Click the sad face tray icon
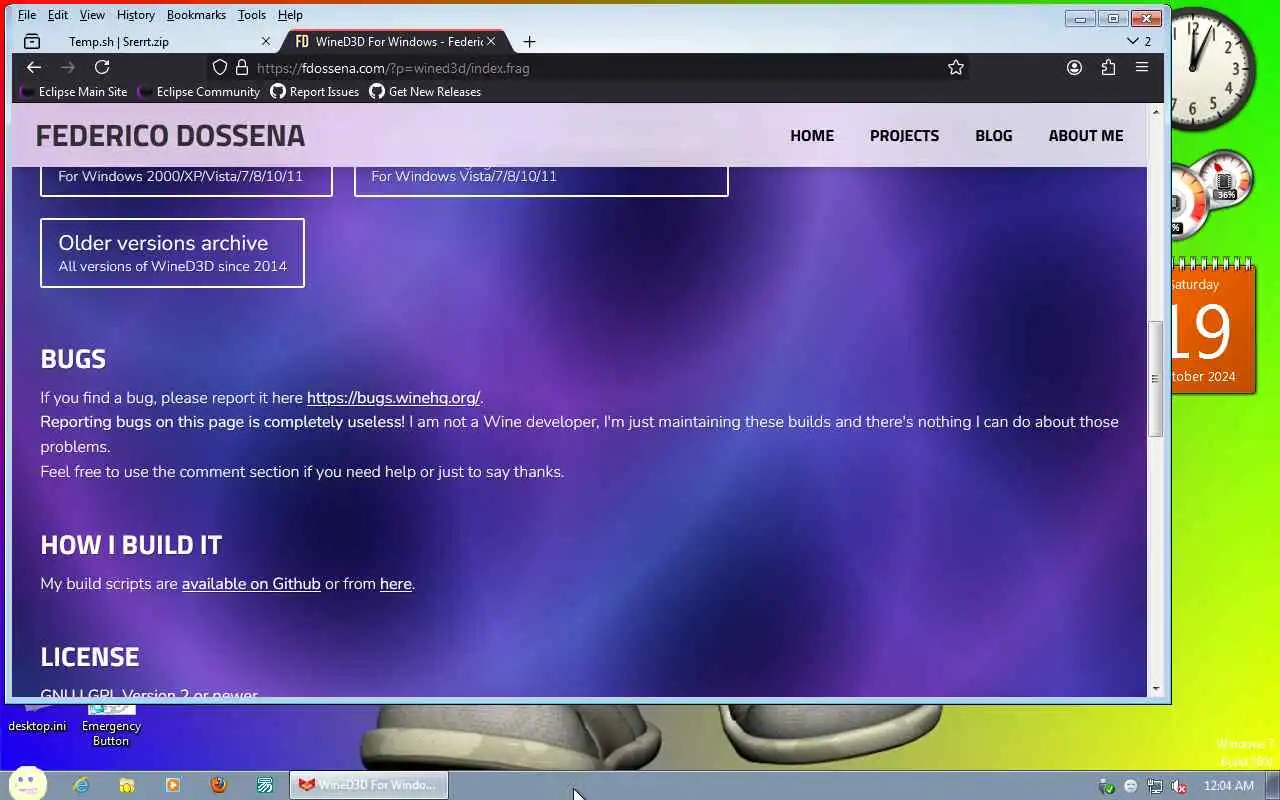The width and height of the screenshot is (1280, 800). tap(1131, 786)
